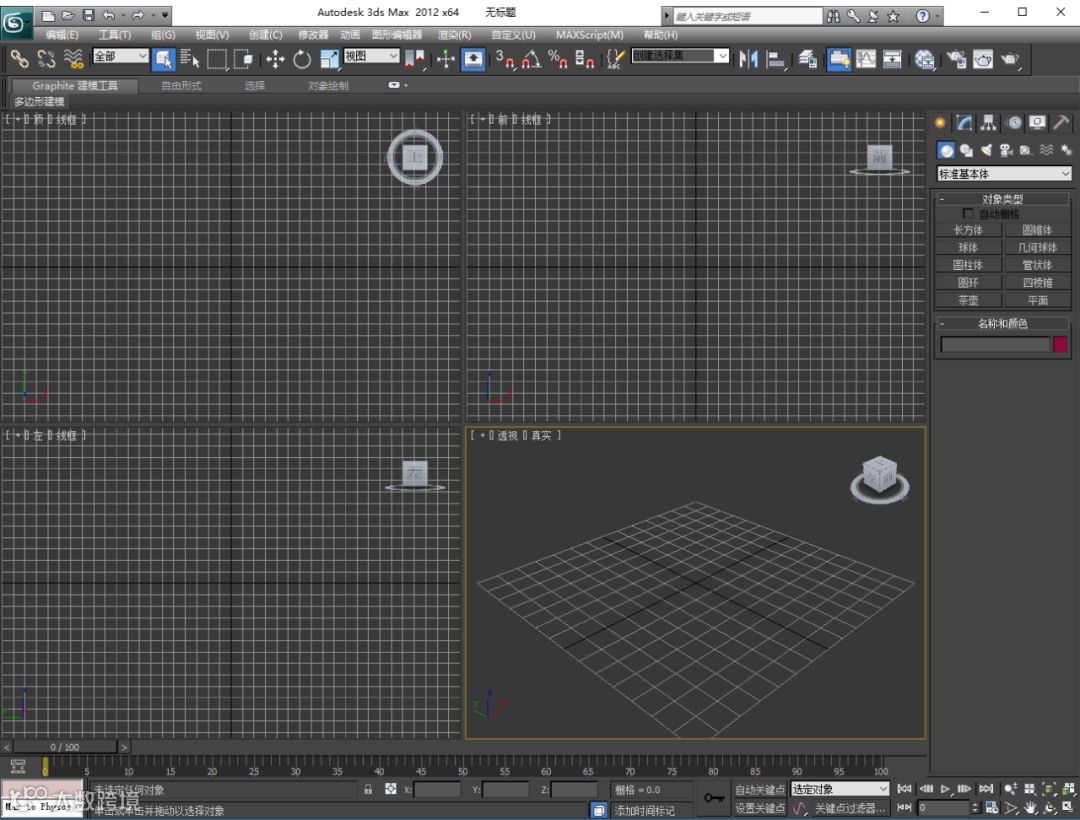Select the Move tool in main toolbar
1080x820 pixels.
275,59
